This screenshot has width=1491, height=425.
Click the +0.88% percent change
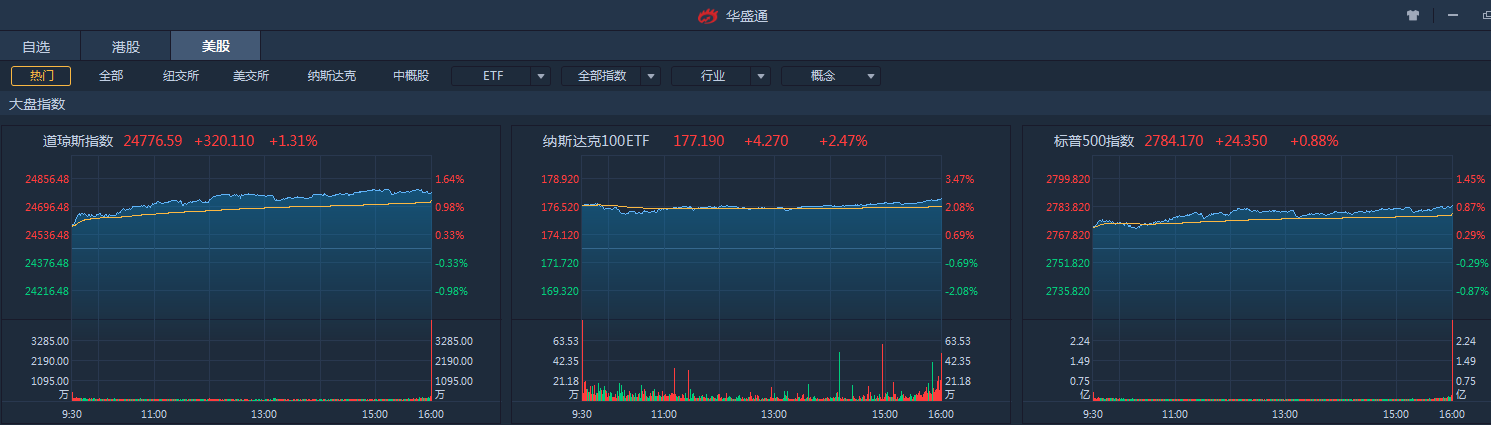1314,141
